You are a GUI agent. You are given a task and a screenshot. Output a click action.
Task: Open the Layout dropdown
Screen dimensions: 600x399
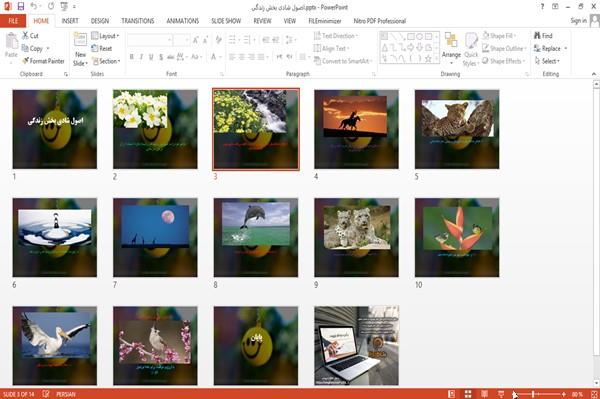pyautogui.click(x=106, y=36)
